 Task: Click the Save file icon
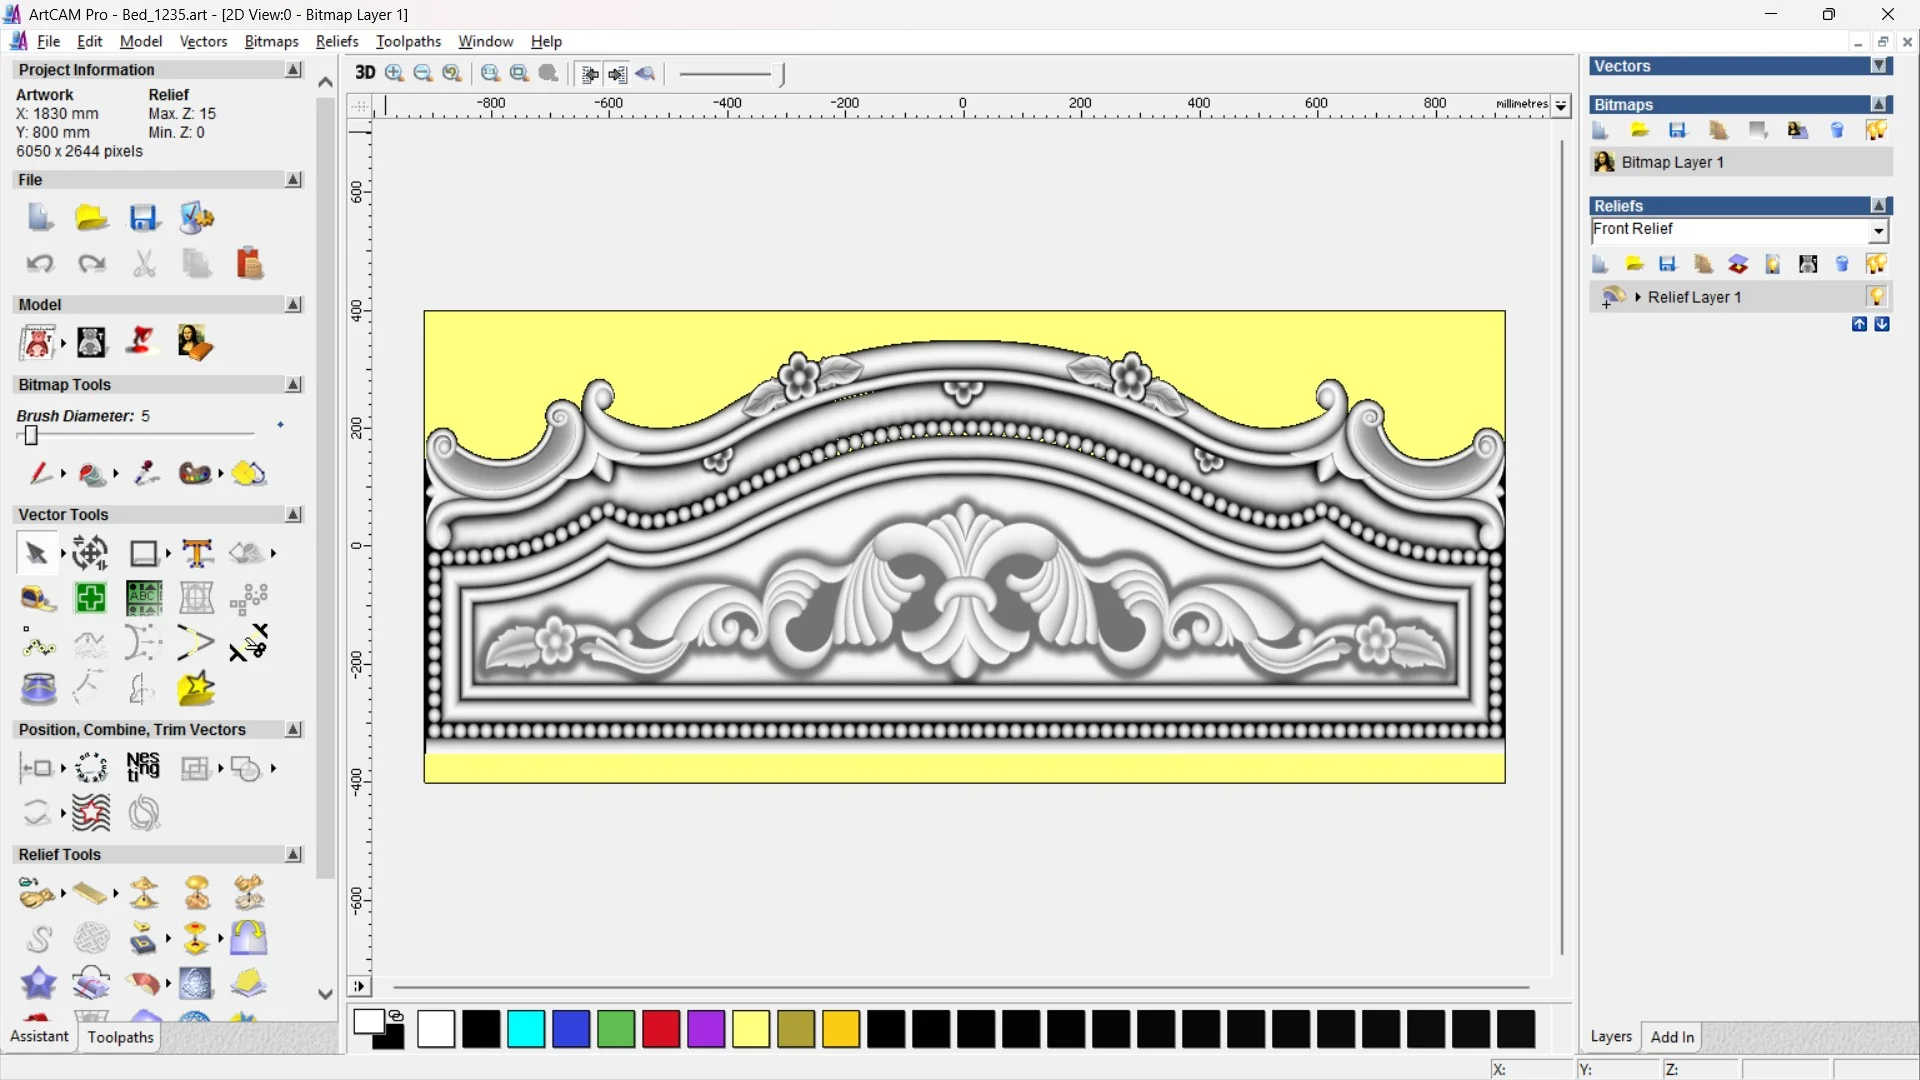[x=144, y=218]
